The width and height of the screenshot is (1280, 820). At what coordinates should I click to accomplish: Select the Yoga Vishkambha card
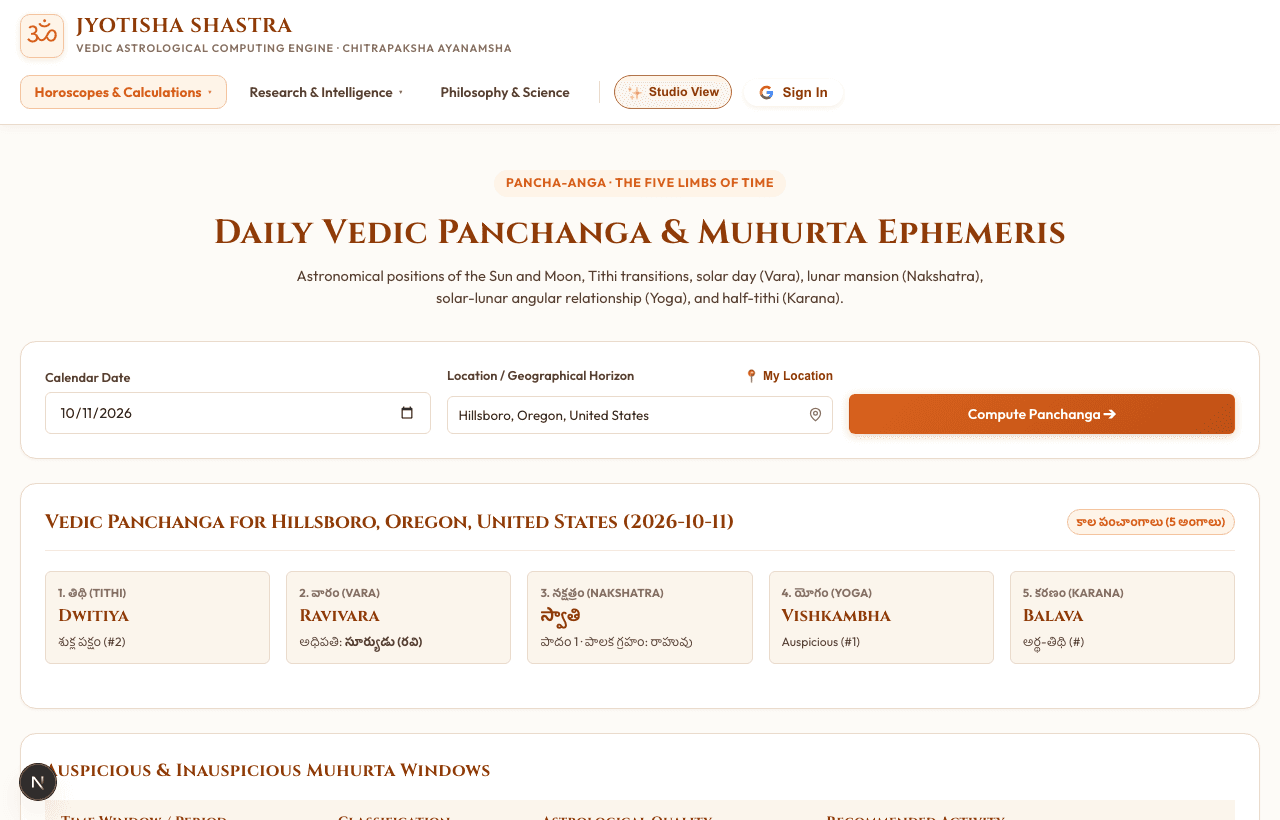pyautogui.click(x=881, y=617)
